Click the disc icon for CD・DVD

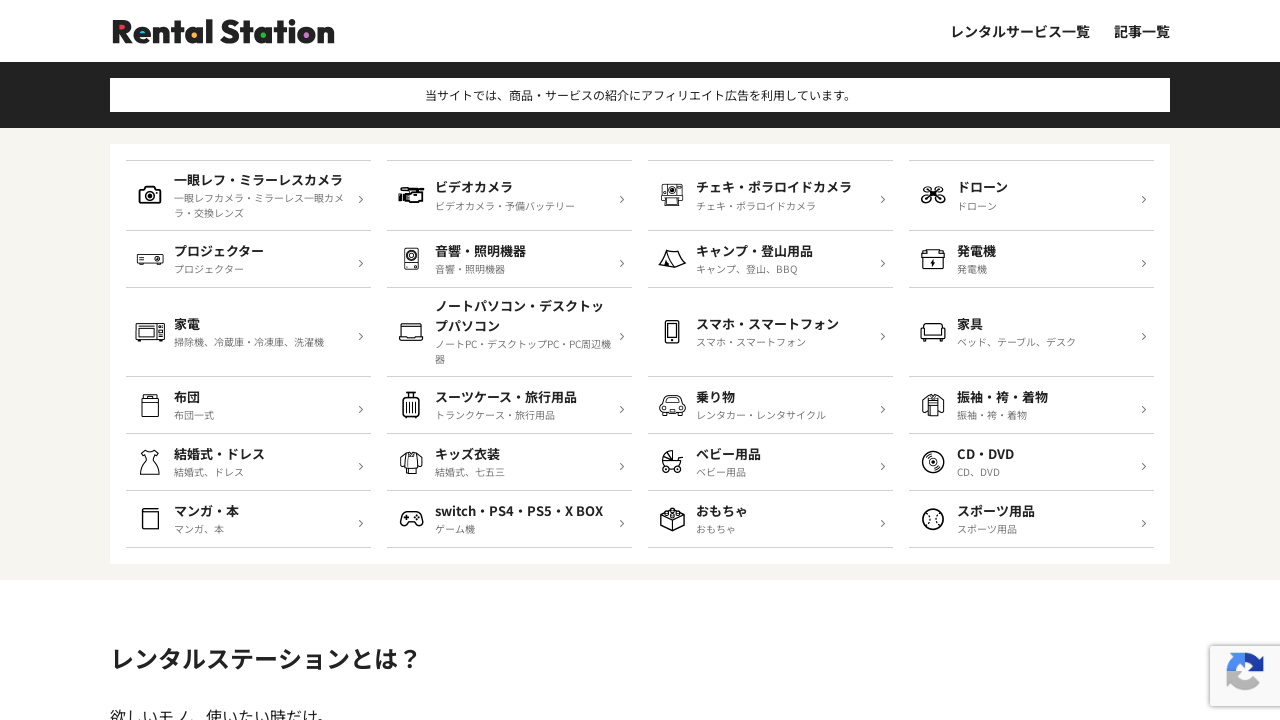click(933, 462)
